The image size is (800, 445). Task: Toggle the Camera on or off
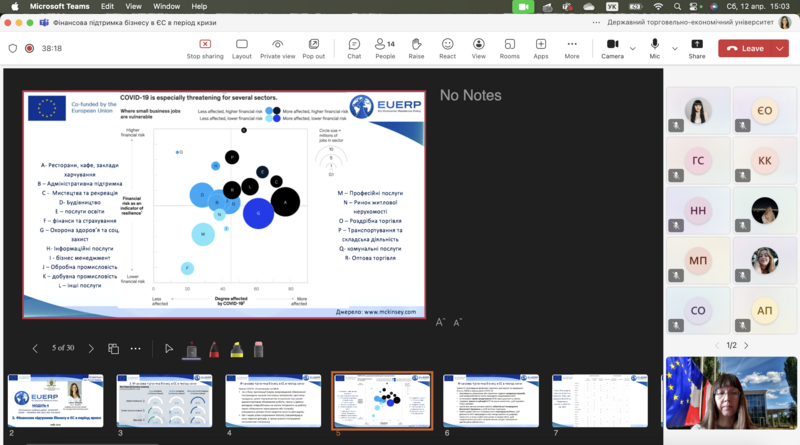click(612, 48)
